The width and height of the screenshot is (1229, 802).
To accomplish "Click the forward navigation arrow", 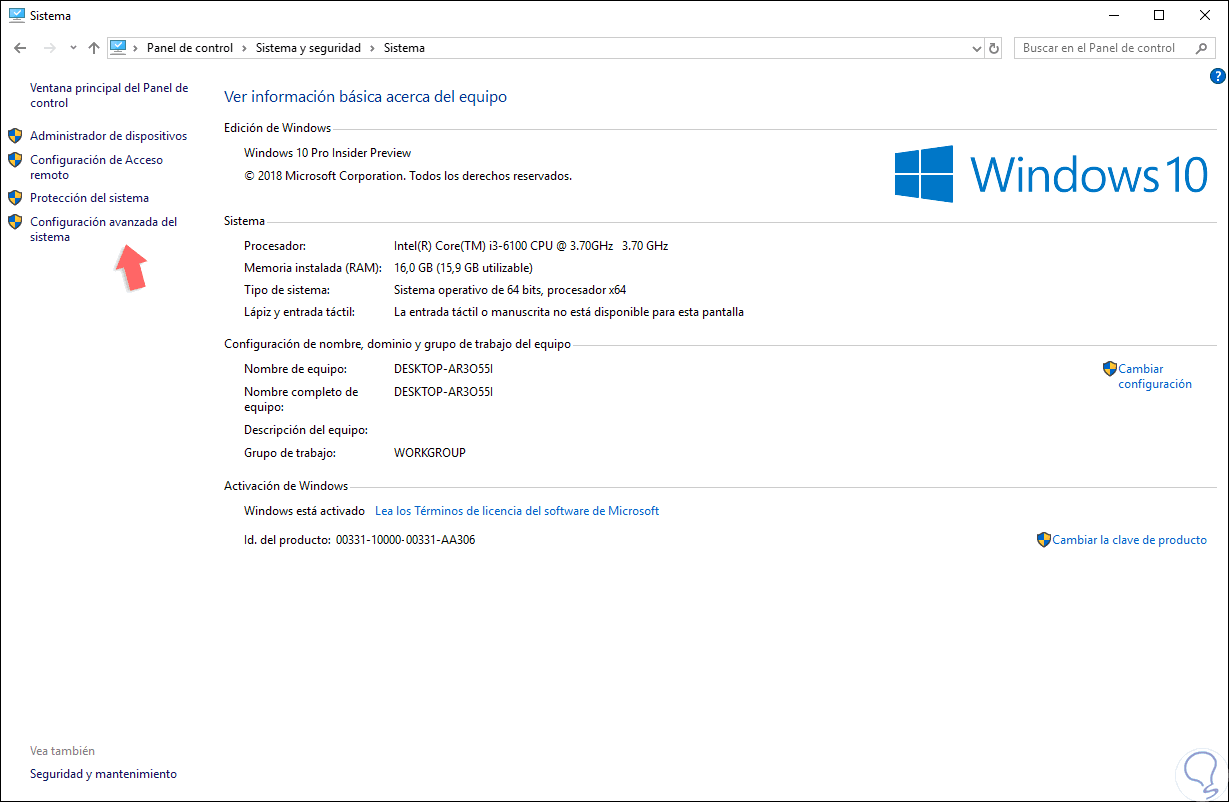I will pyautogui.click(x=49, y=48).
